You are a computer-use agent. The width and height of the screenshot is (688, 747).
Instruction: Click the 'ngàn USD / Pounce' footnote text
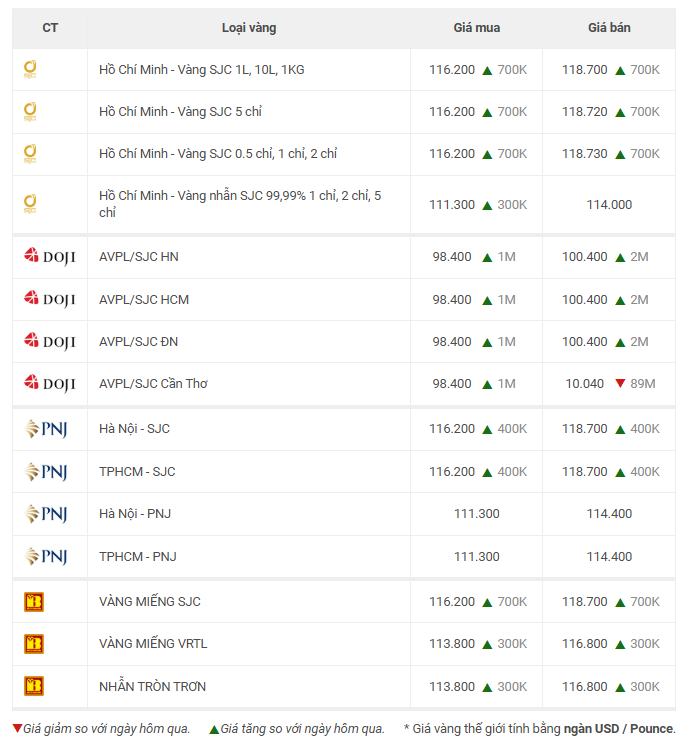coord(618,729)
